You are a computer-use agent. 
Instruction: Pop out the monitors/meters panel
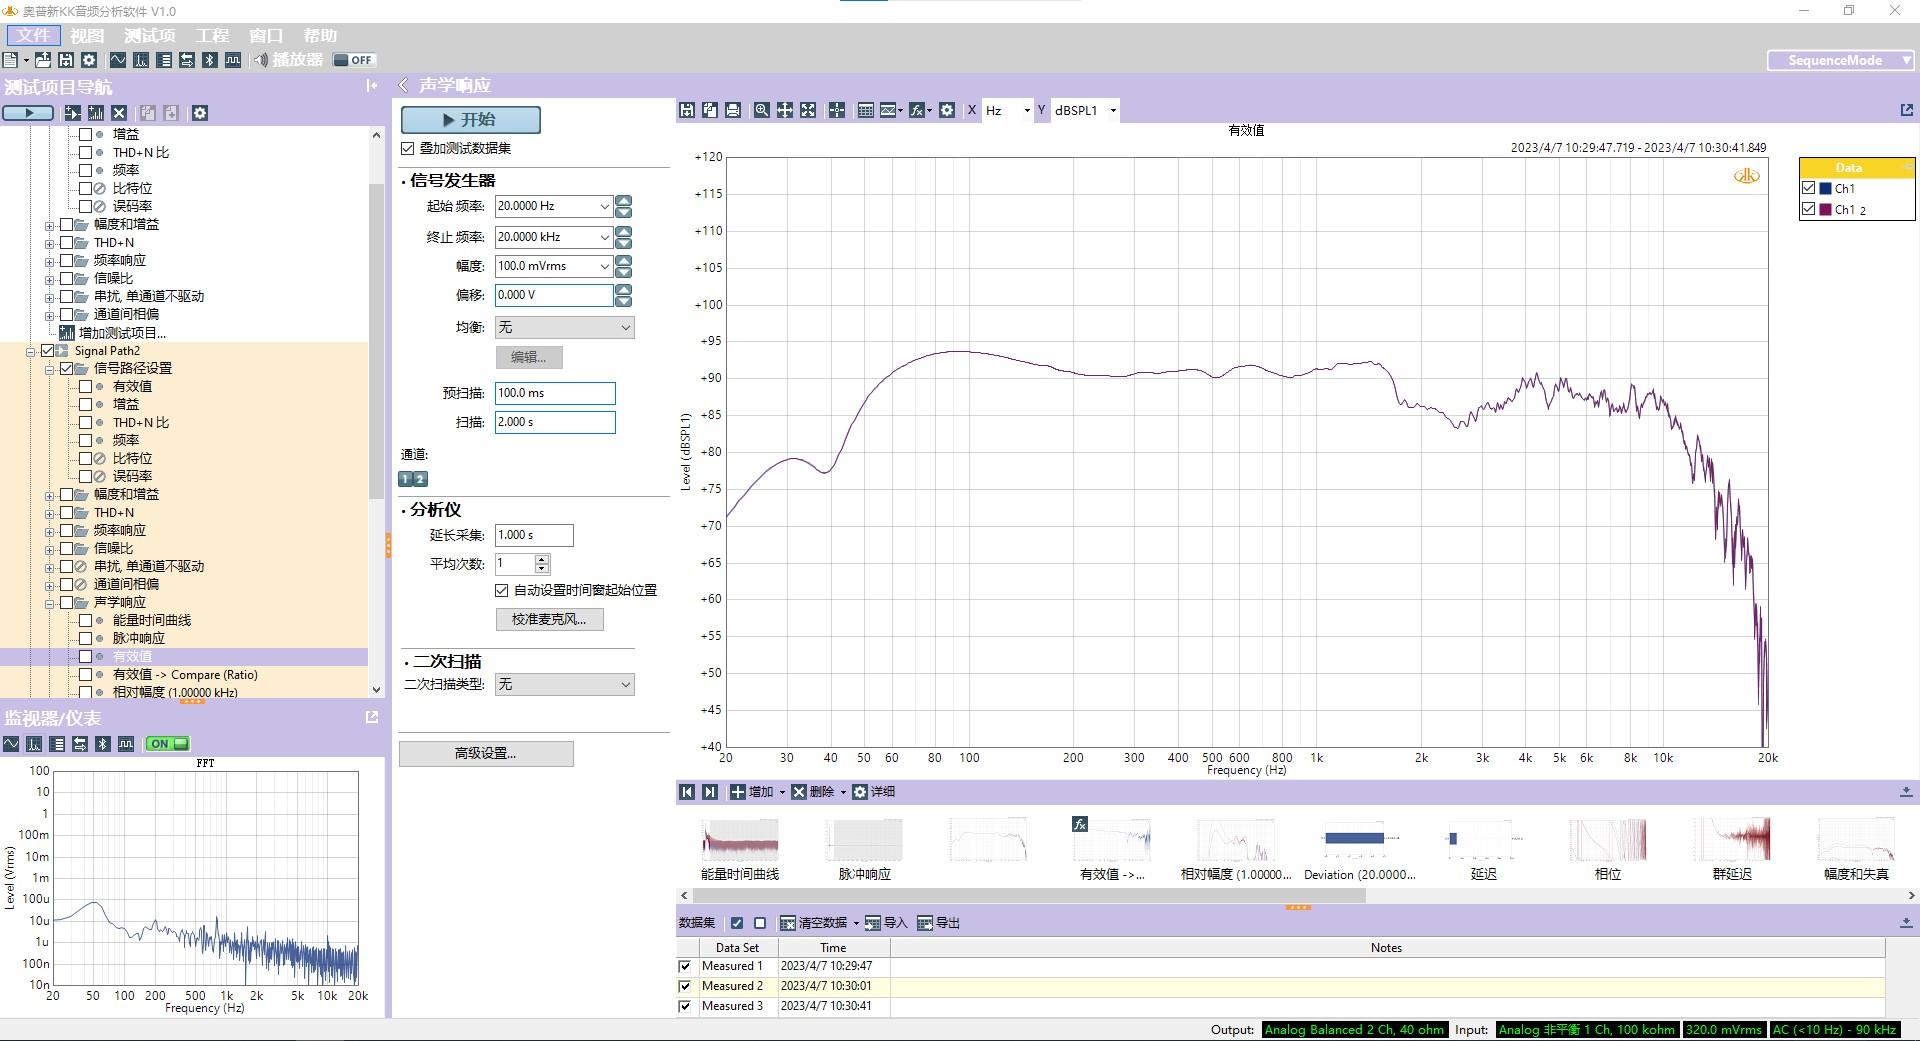[372, 717]
